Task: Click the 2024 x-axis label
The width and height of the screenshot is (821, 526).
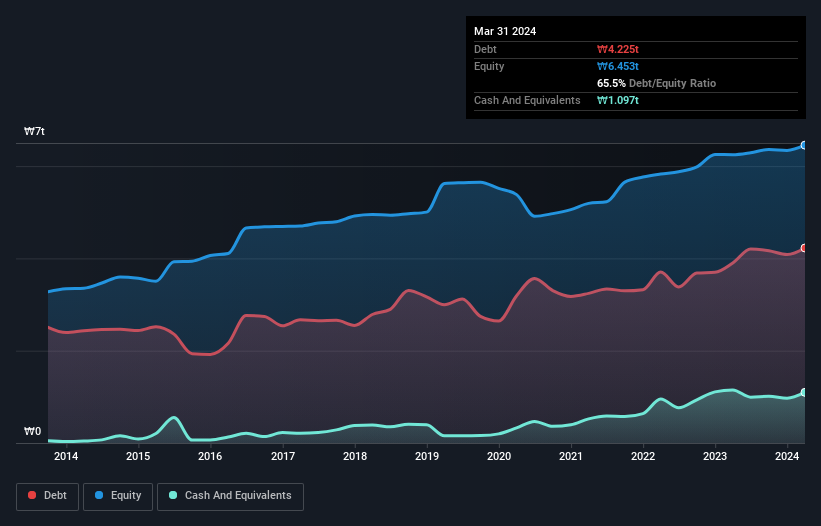Action: [x=787, y=456]
